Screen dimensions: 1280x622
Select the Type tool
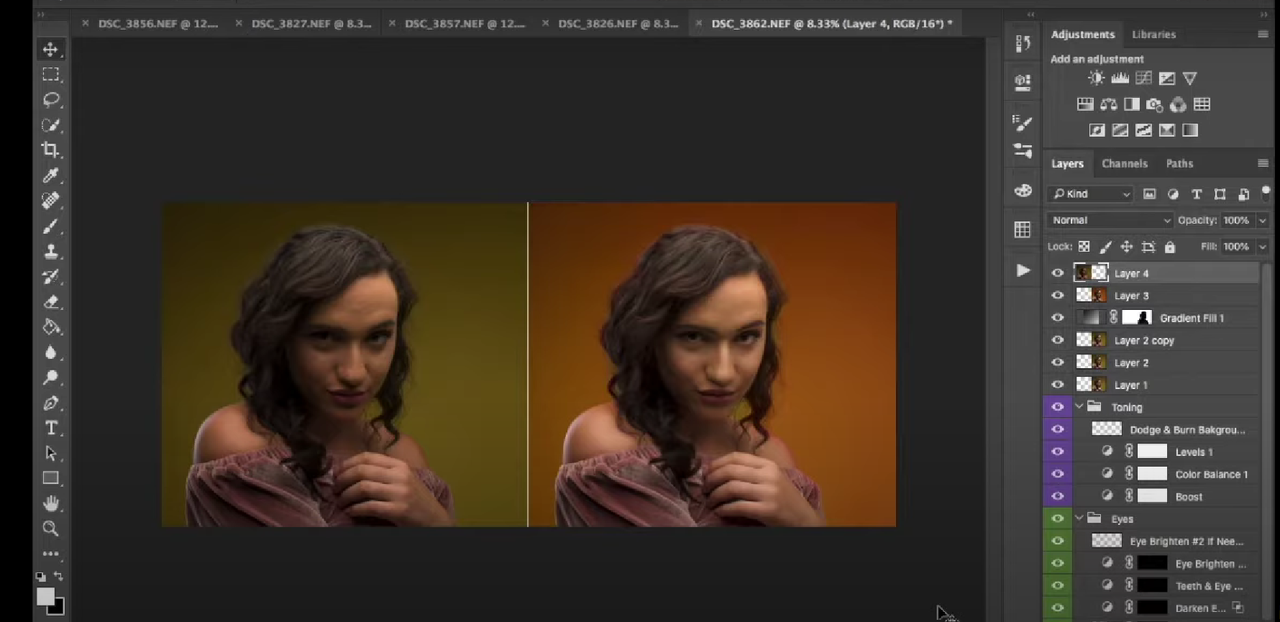point(51,428)
